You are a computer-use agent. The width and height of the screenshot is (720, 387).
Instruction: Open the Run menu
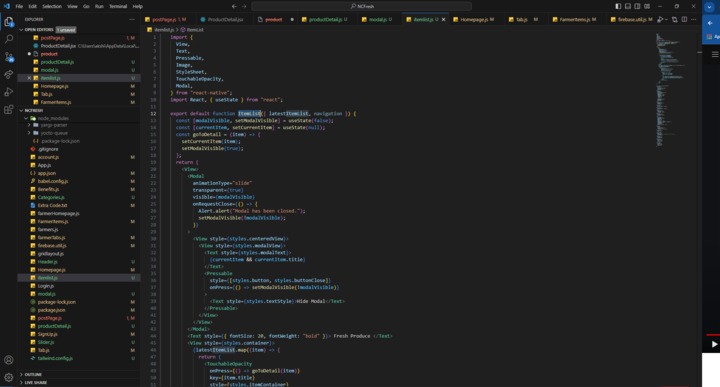99,6
